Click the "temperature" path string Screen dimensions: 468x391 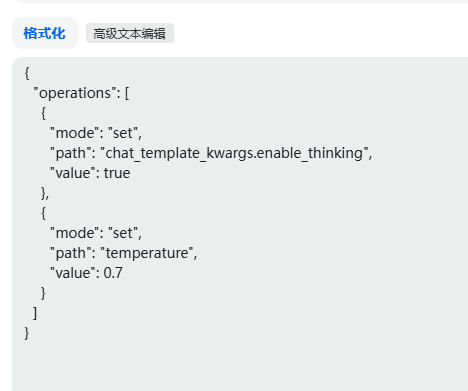click(x=149, y=253)
